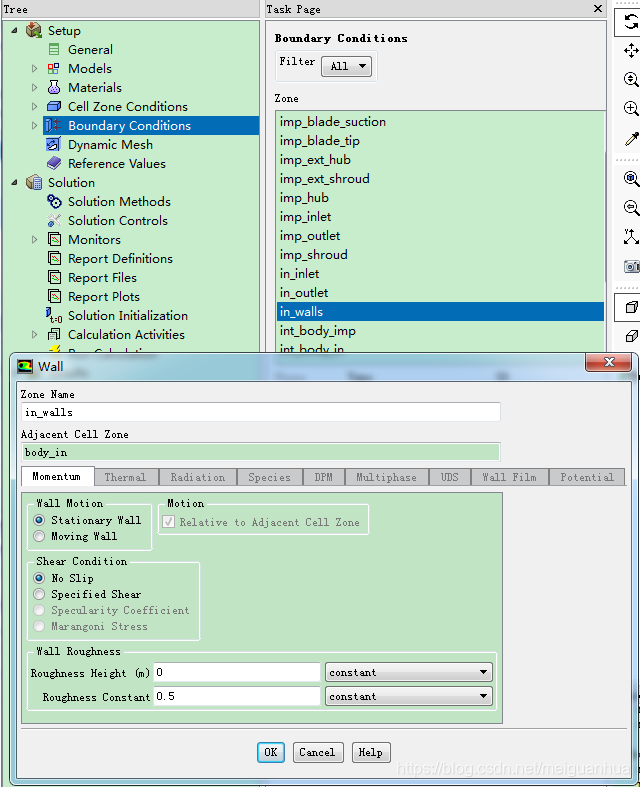Image resolution: width=640 pixels, height=787 pixels.
Task: Choose the Specified Shear option
Action: click(x=40, y=594)
